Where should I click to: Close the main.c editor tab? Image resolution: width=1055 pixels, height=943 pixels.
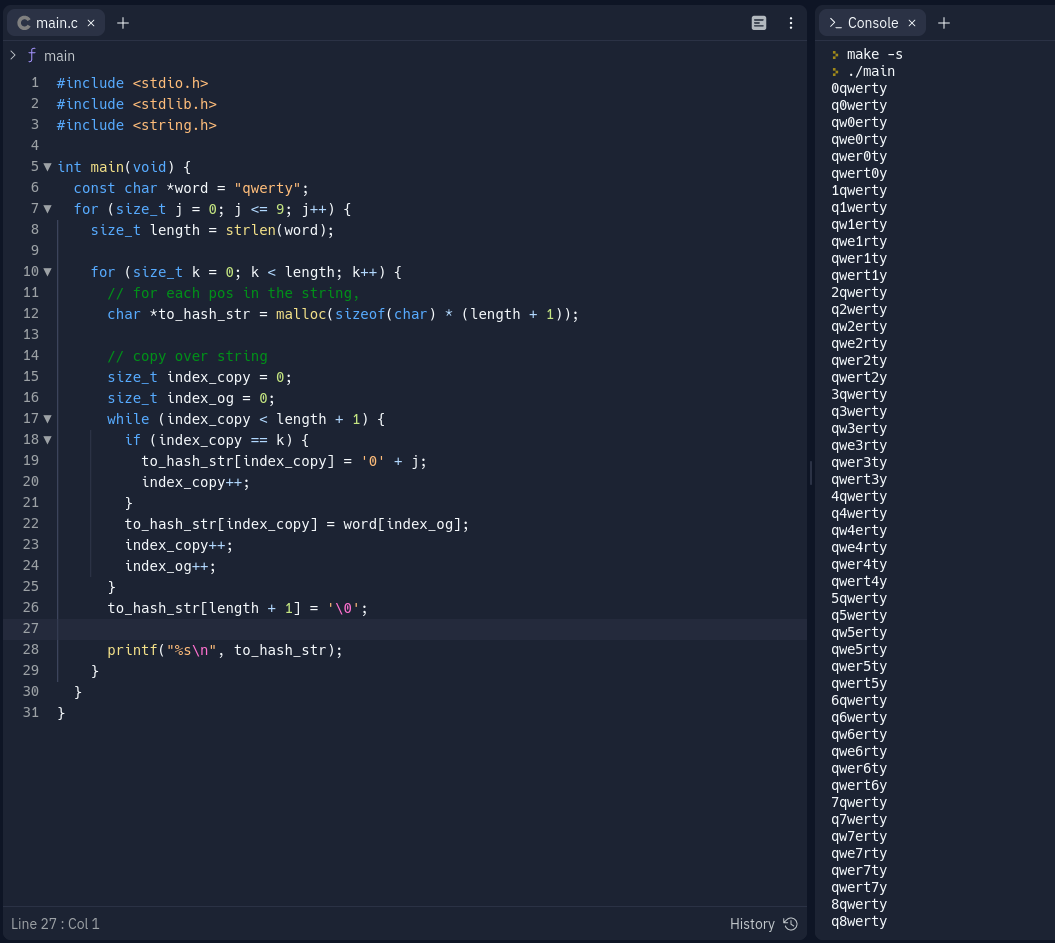click(91, 23)
